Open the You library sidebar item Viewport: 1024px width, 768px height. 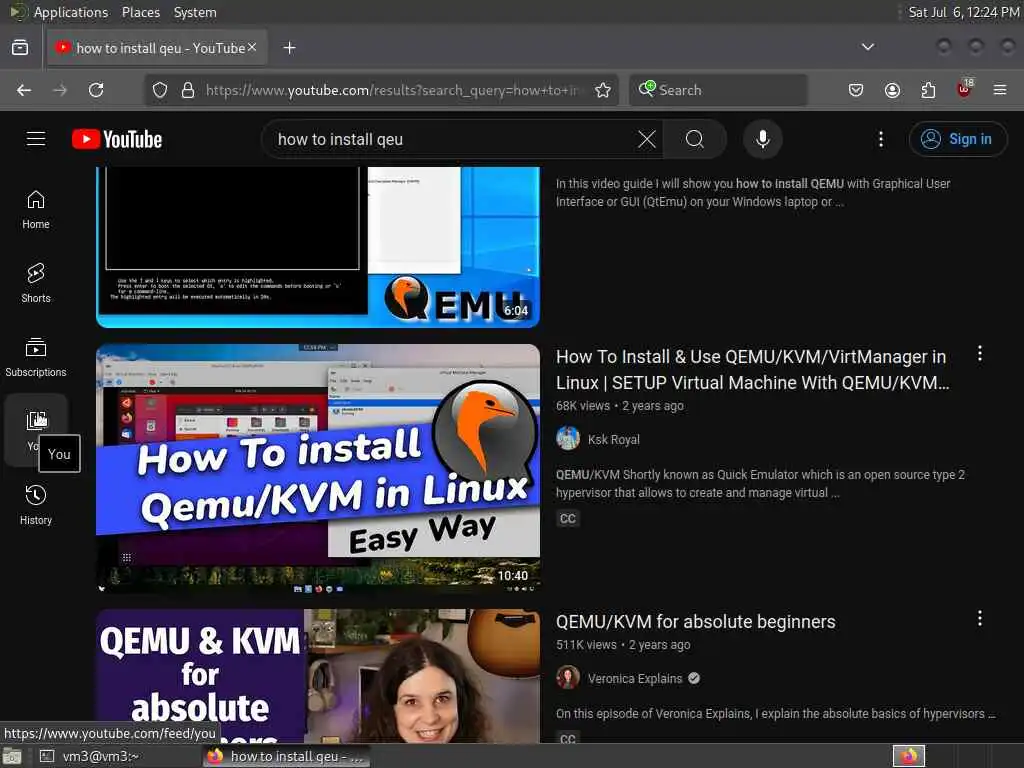click(36, 430)
